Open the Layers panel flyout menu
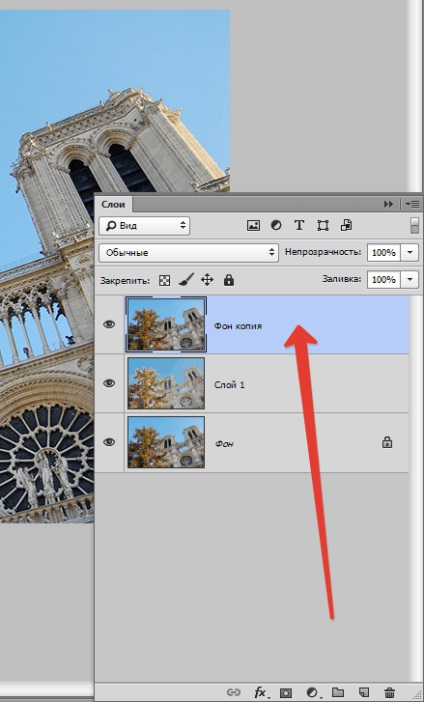 (x=411, y=204)
